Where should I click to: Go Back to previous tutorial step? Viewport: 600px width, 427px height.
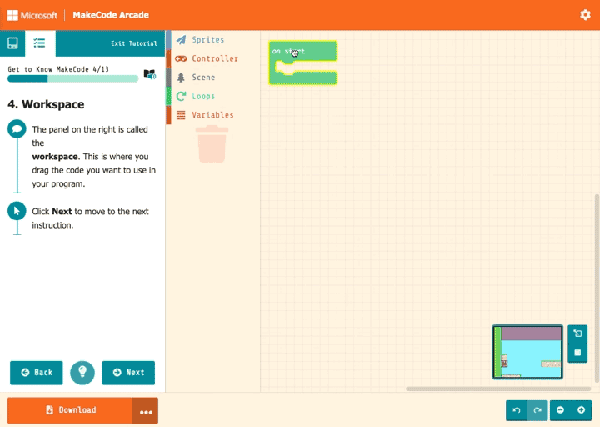coord(36,372)
